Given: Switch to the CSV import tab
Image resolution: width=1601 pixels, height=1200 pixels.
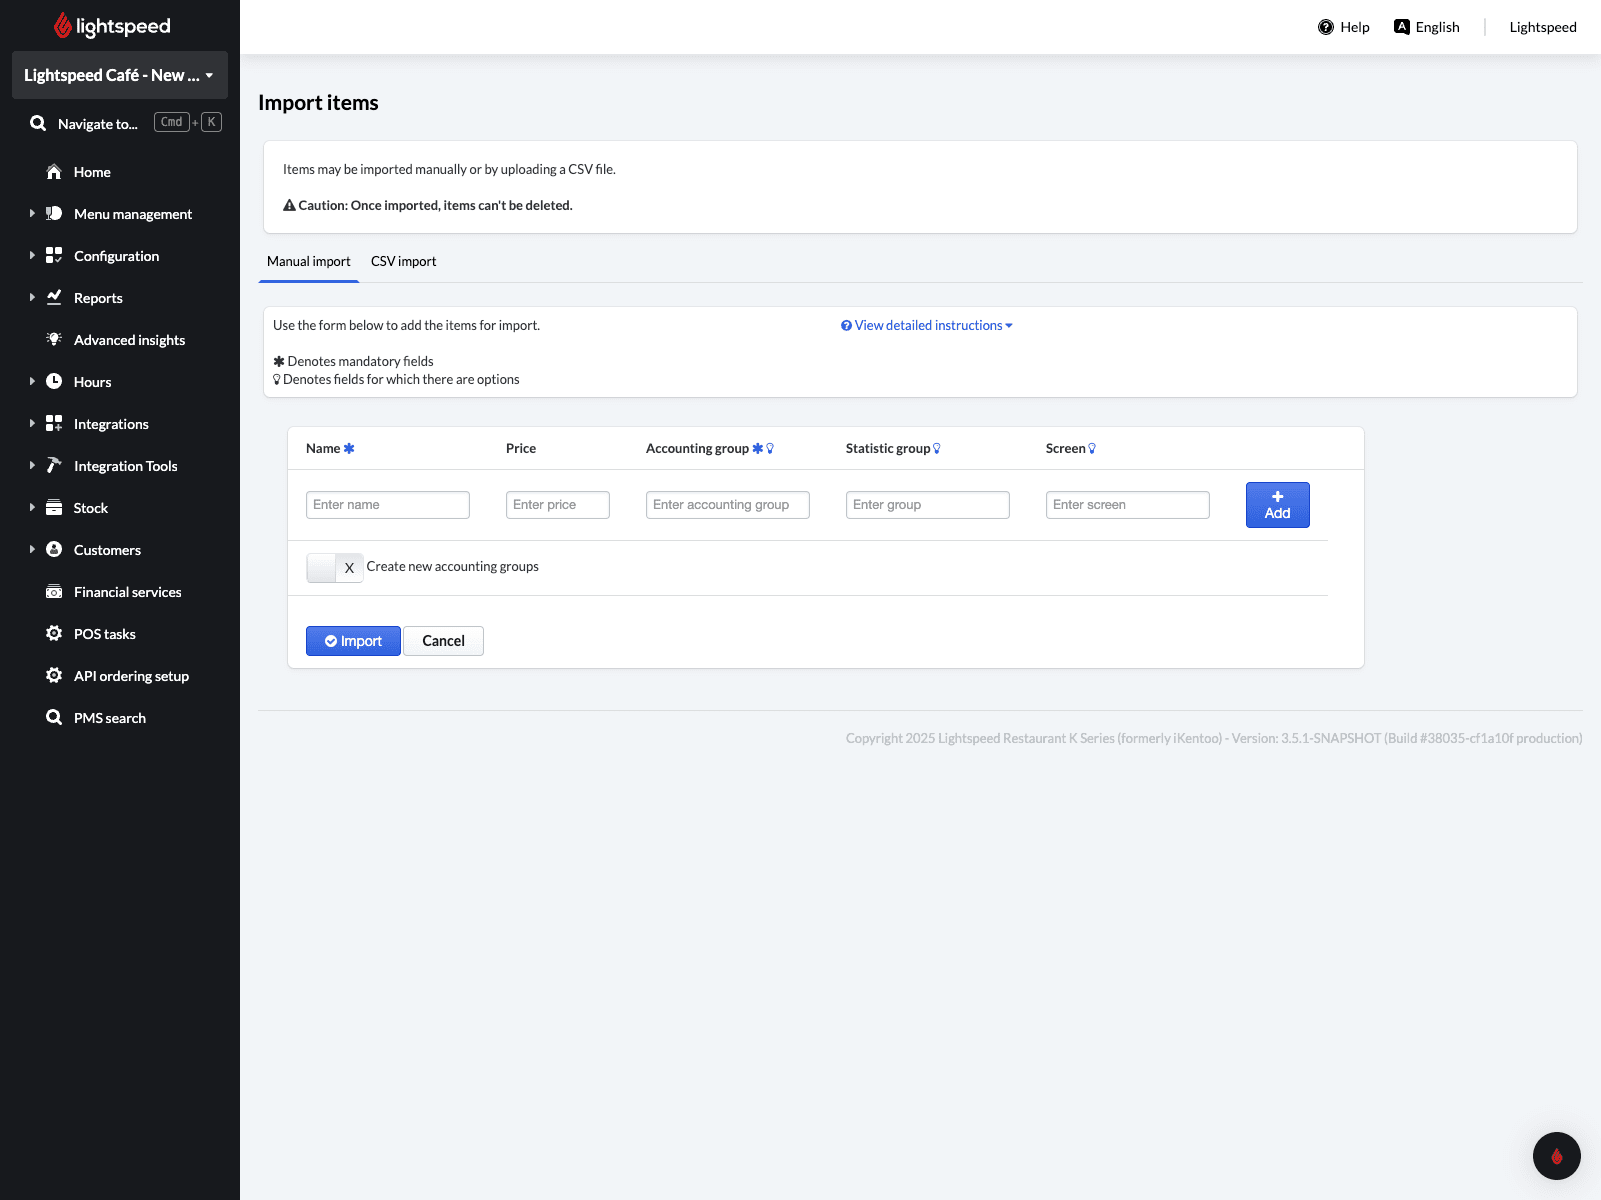Looking at the screenshot, I should click(x=403, y=262).
